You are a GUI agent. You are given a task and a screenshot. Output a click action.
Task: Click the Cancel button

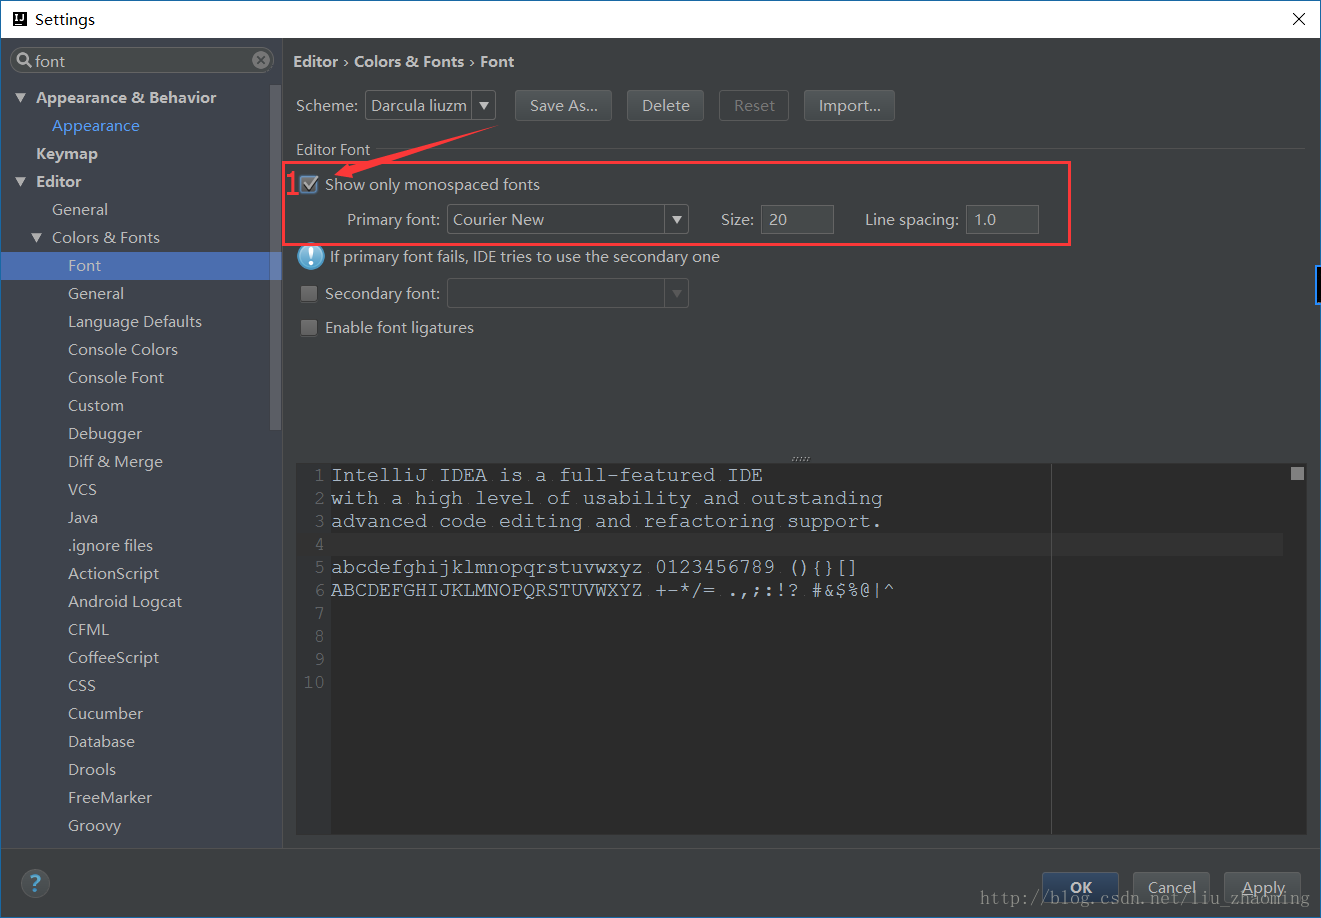[x=1172, y=887]
